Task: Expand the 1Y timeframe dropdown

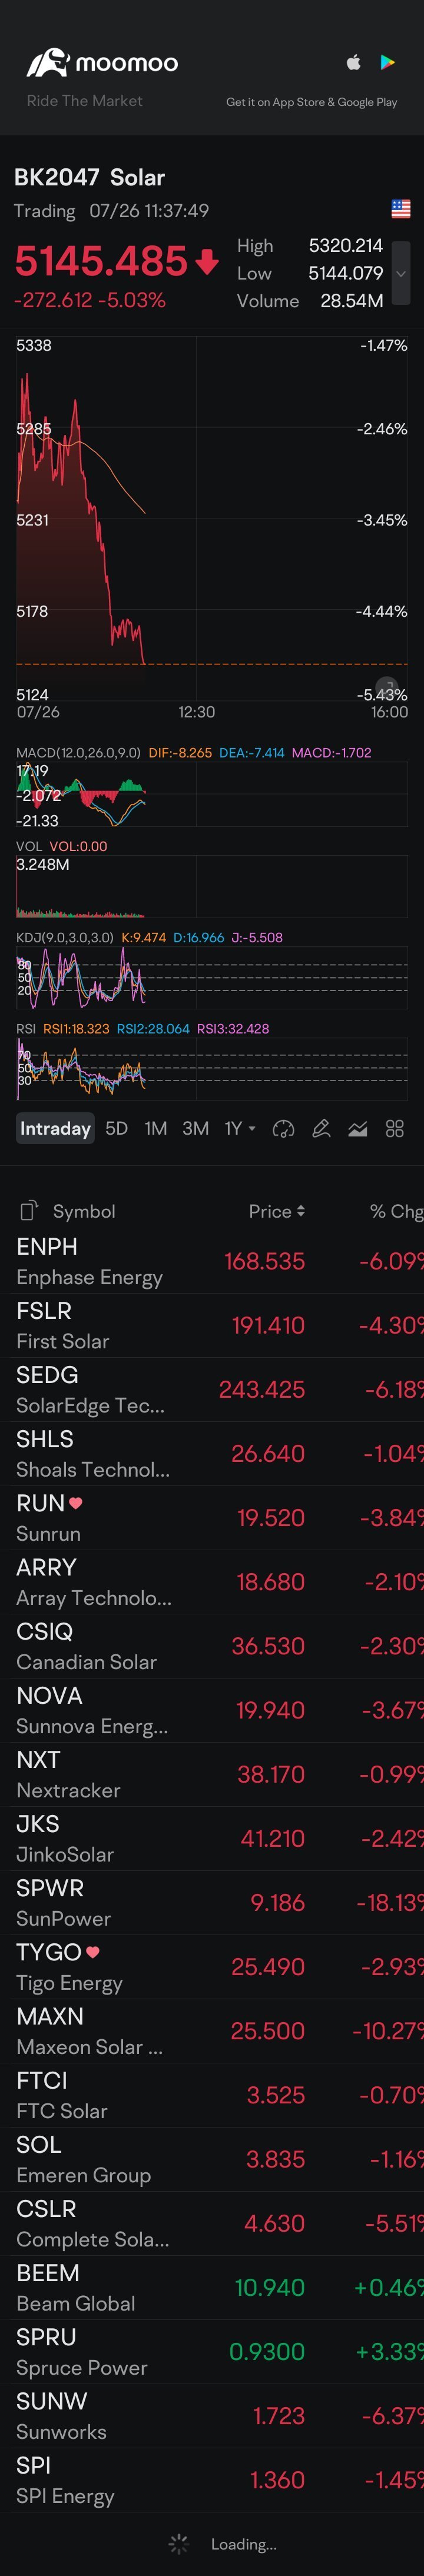Action: point(240,1129)
